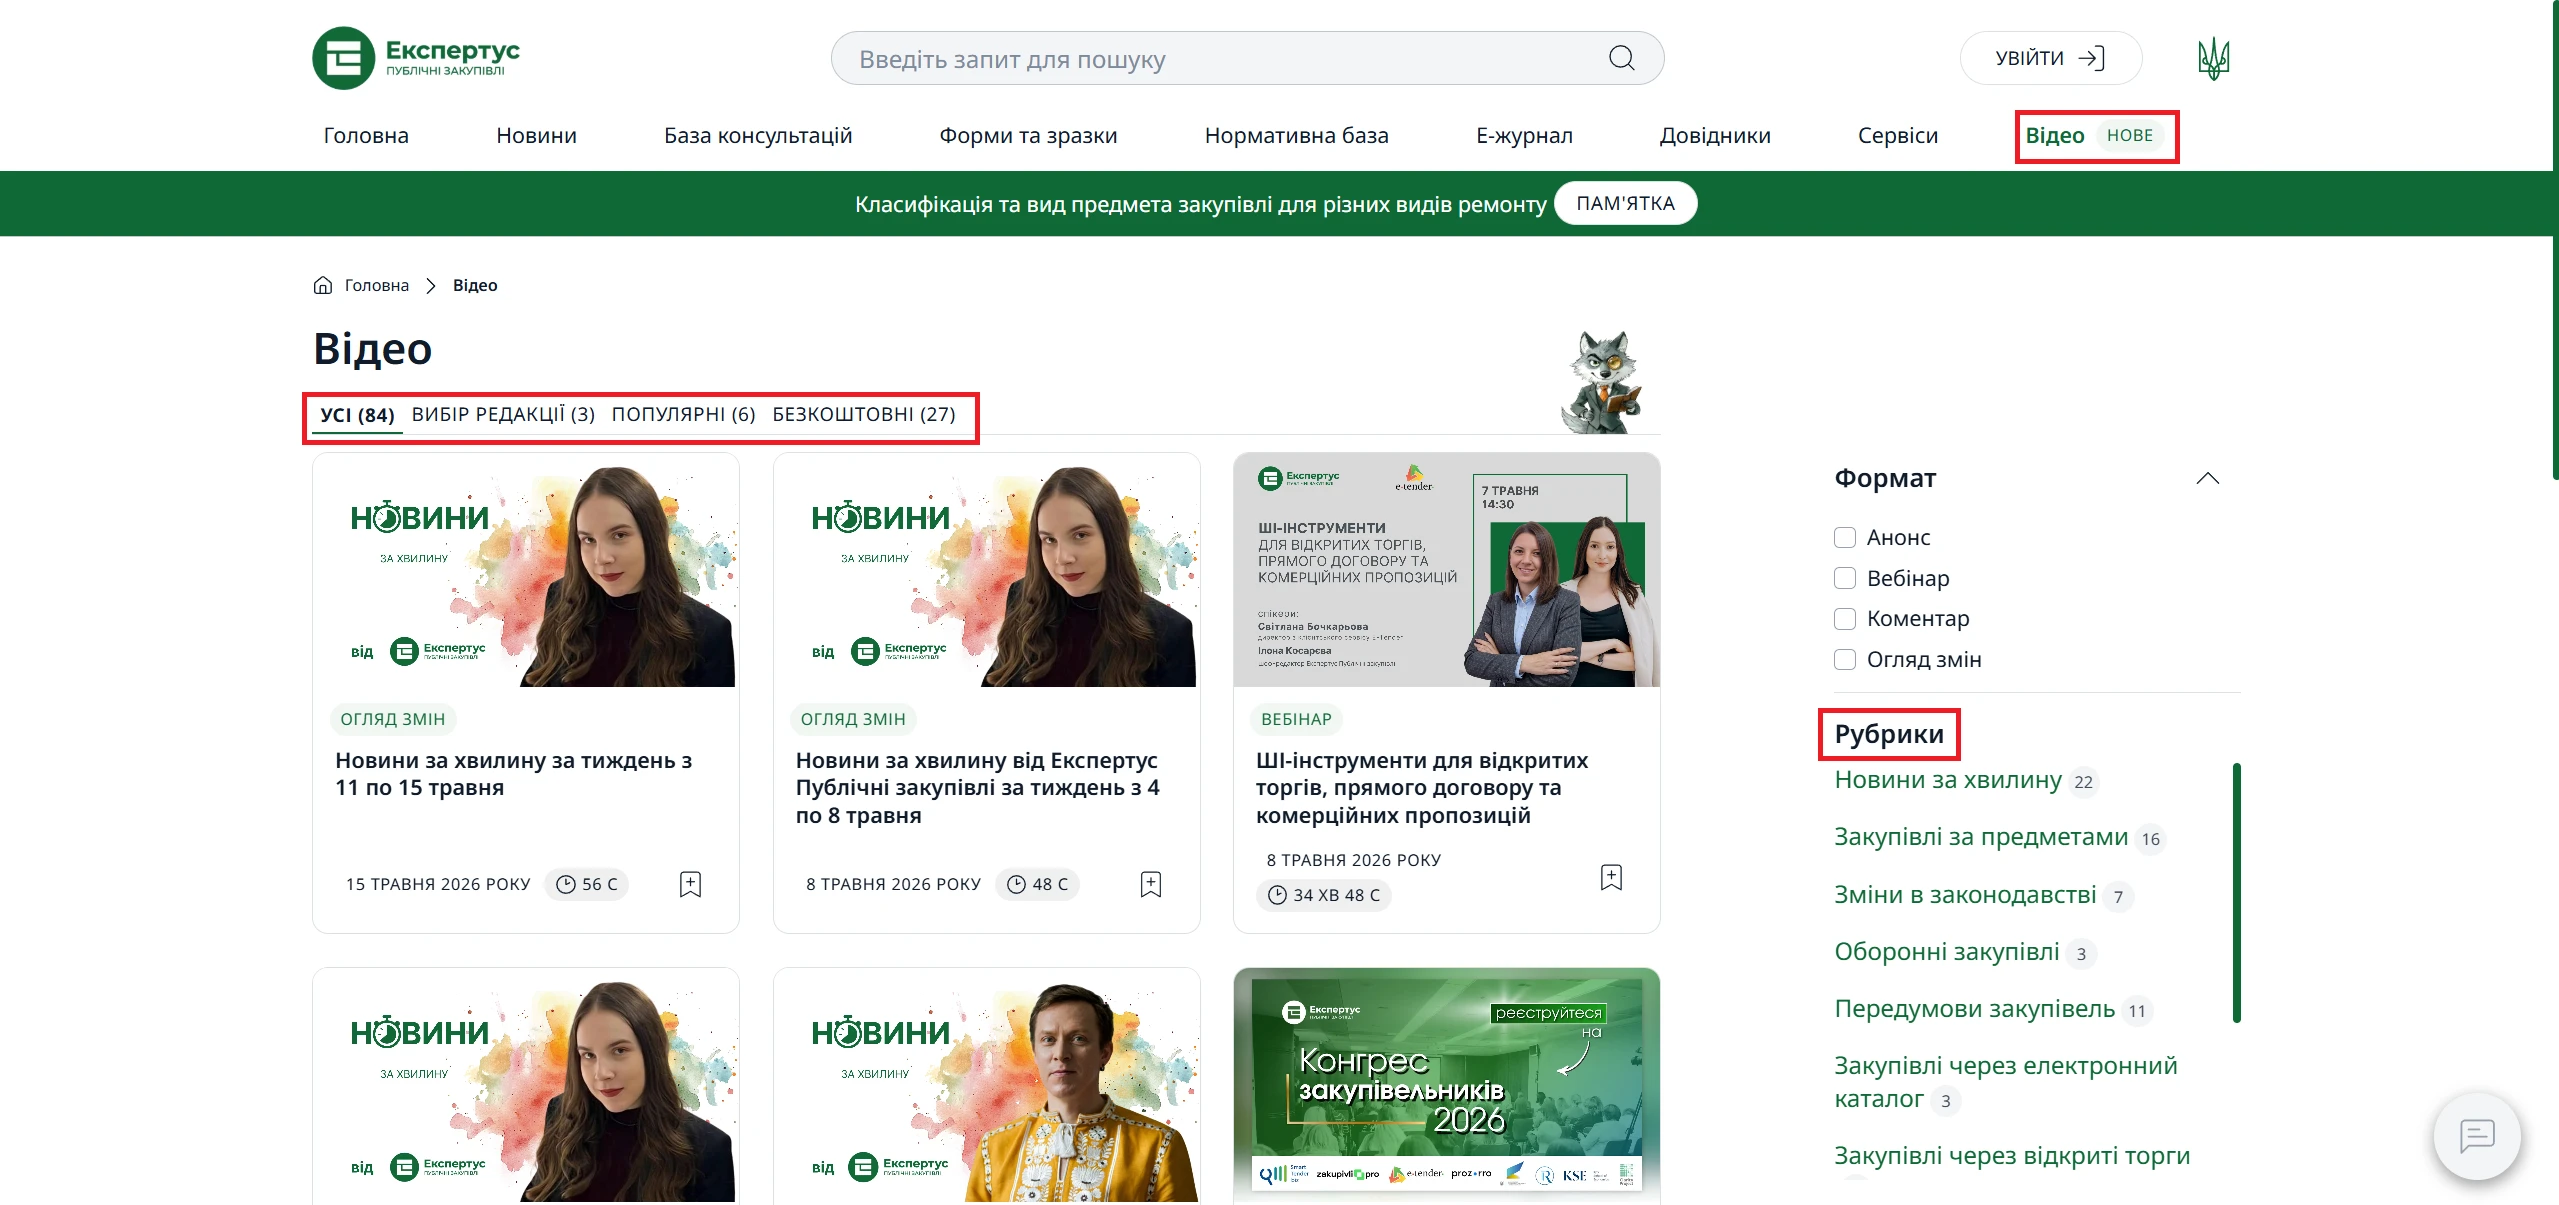
Task: Click the УВІЙТИ login button
Action: pos(2050,58)
